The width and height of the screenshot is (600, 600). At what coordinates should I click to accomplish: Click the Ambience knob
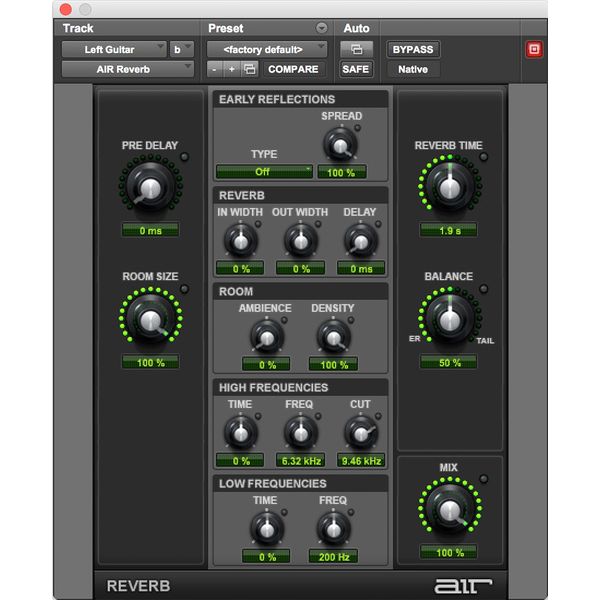tap(267, 338)
